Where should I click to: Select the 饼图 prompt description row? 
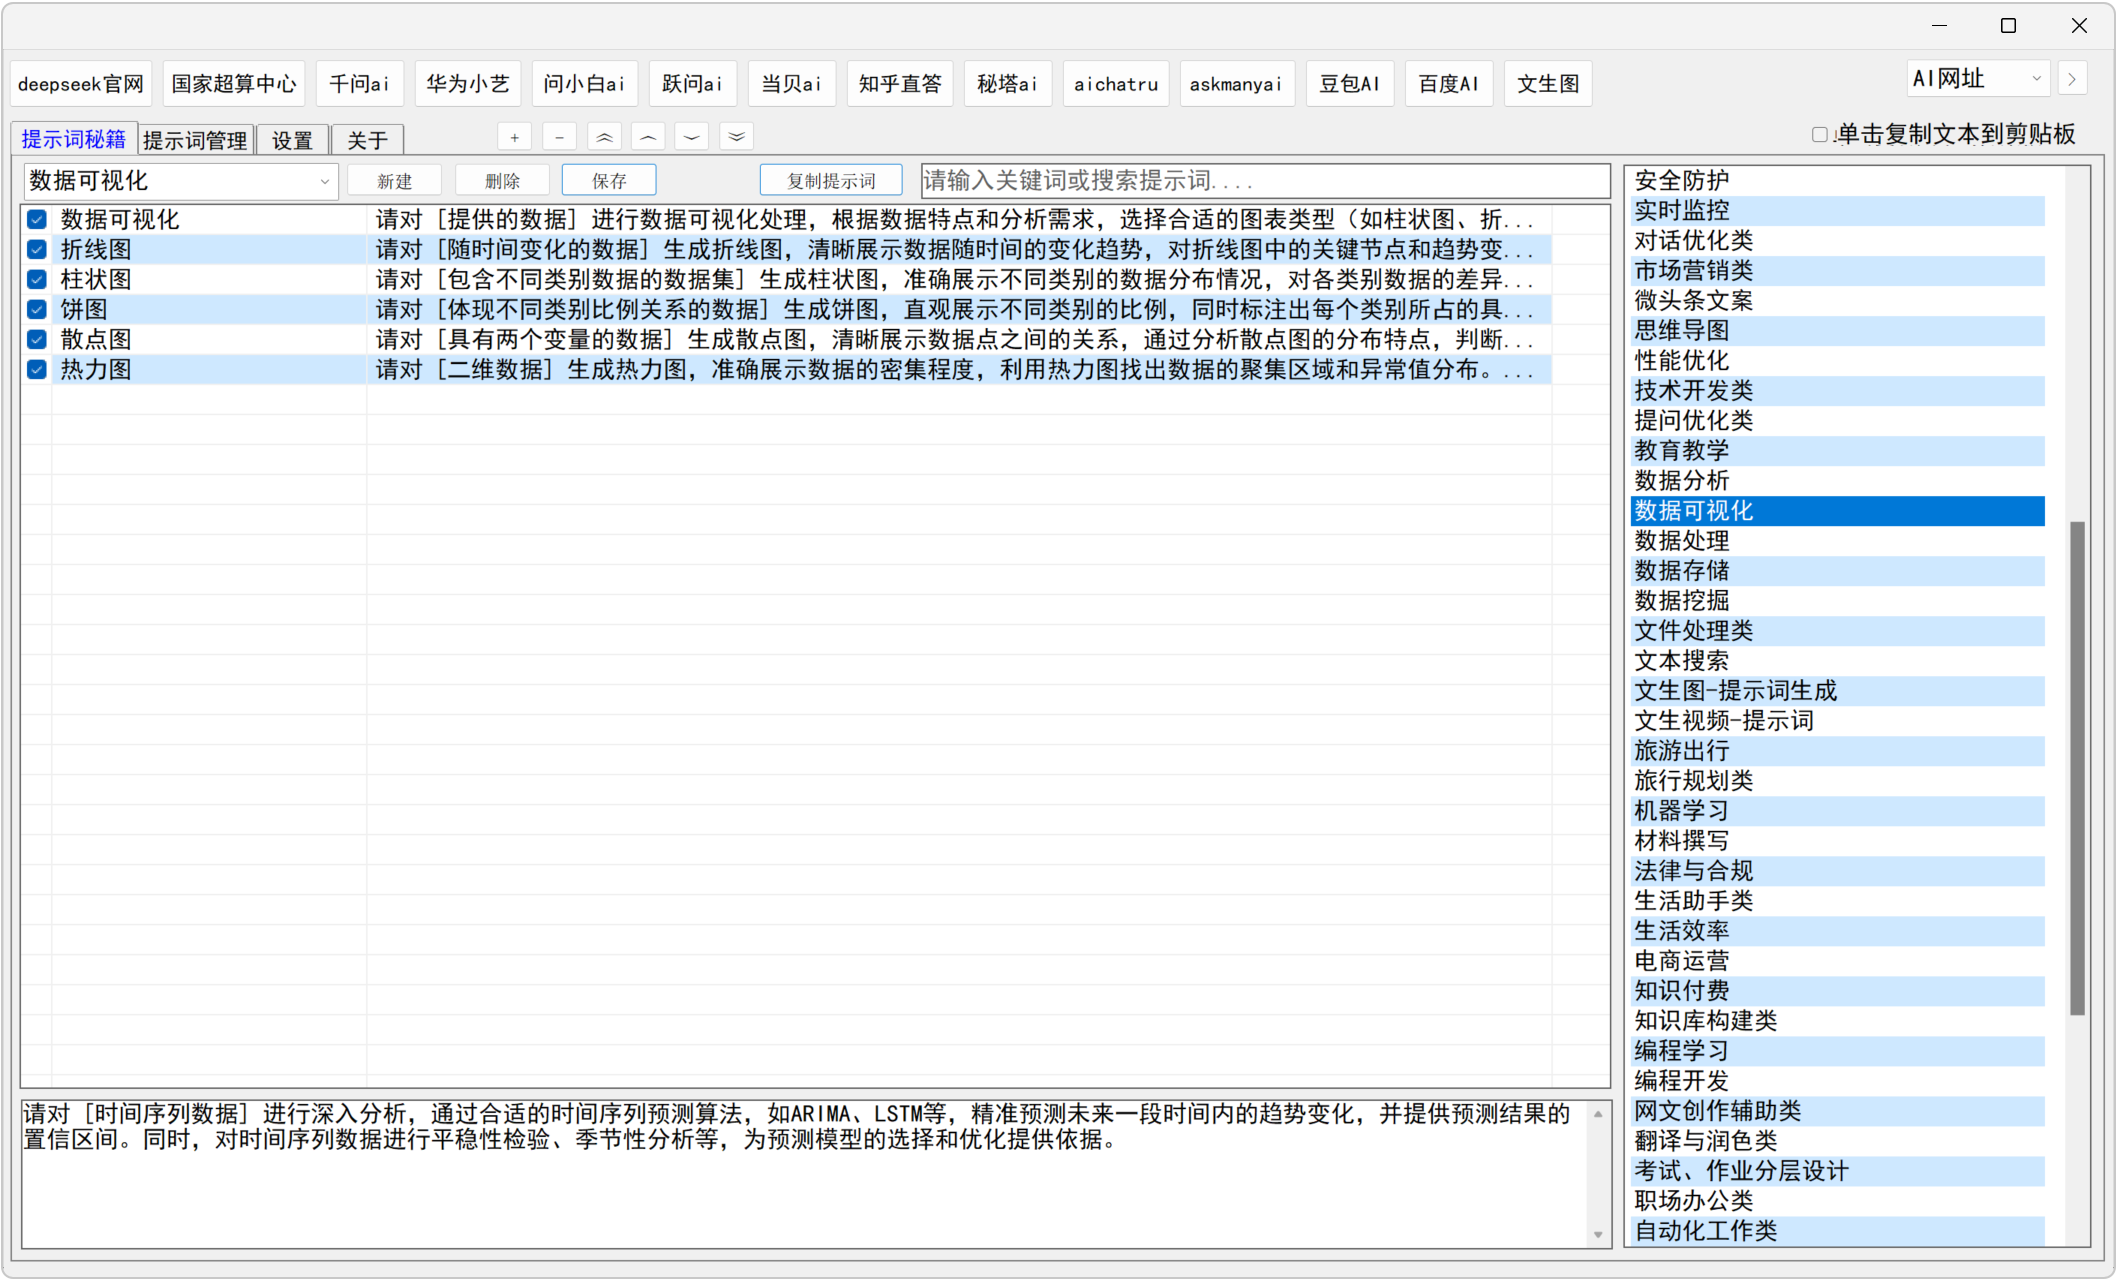pos(959,310)
